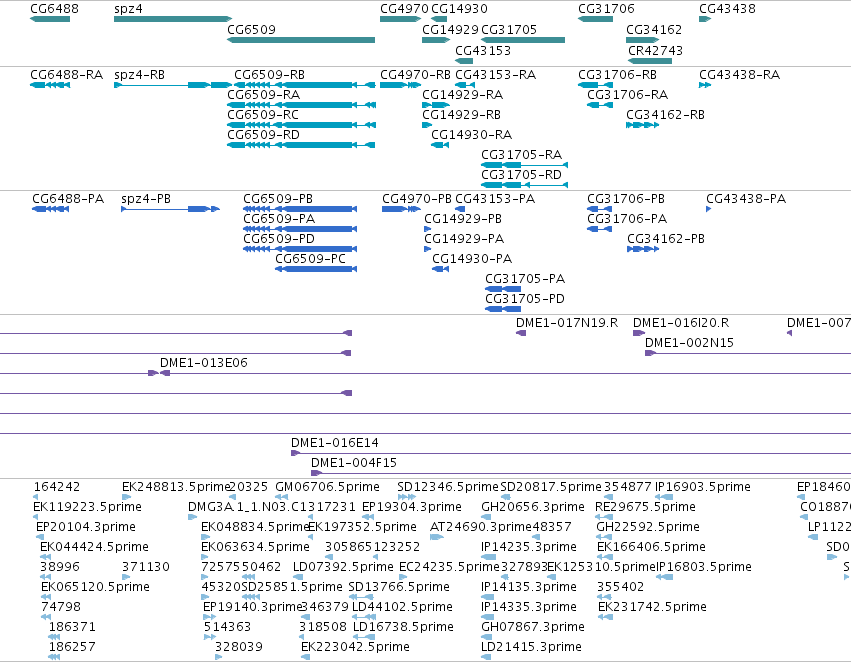Select the SD20817.5prime EST marker
The width and height of the screenshot is (851, 662).
pyautogui.click(x=505, y=496)
